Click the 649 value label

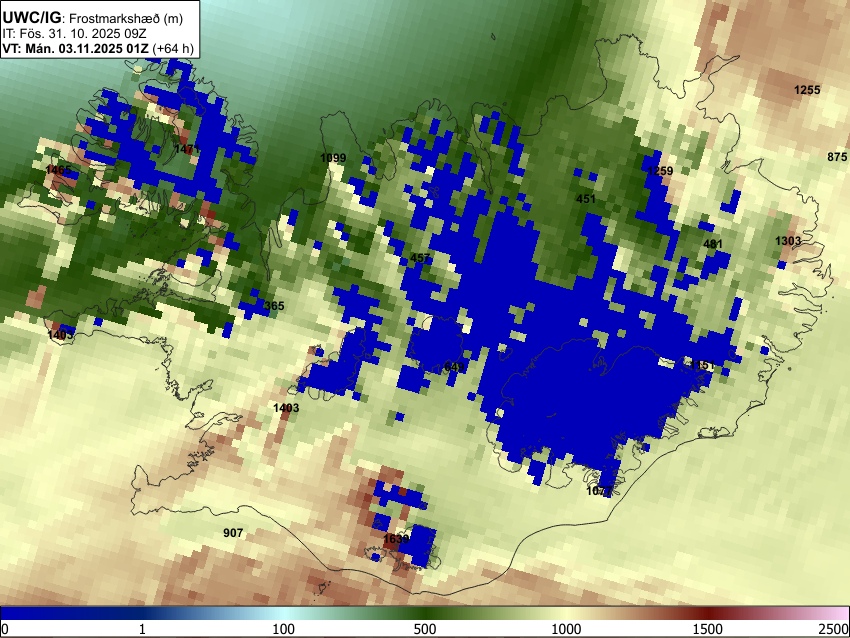(454, 368)
